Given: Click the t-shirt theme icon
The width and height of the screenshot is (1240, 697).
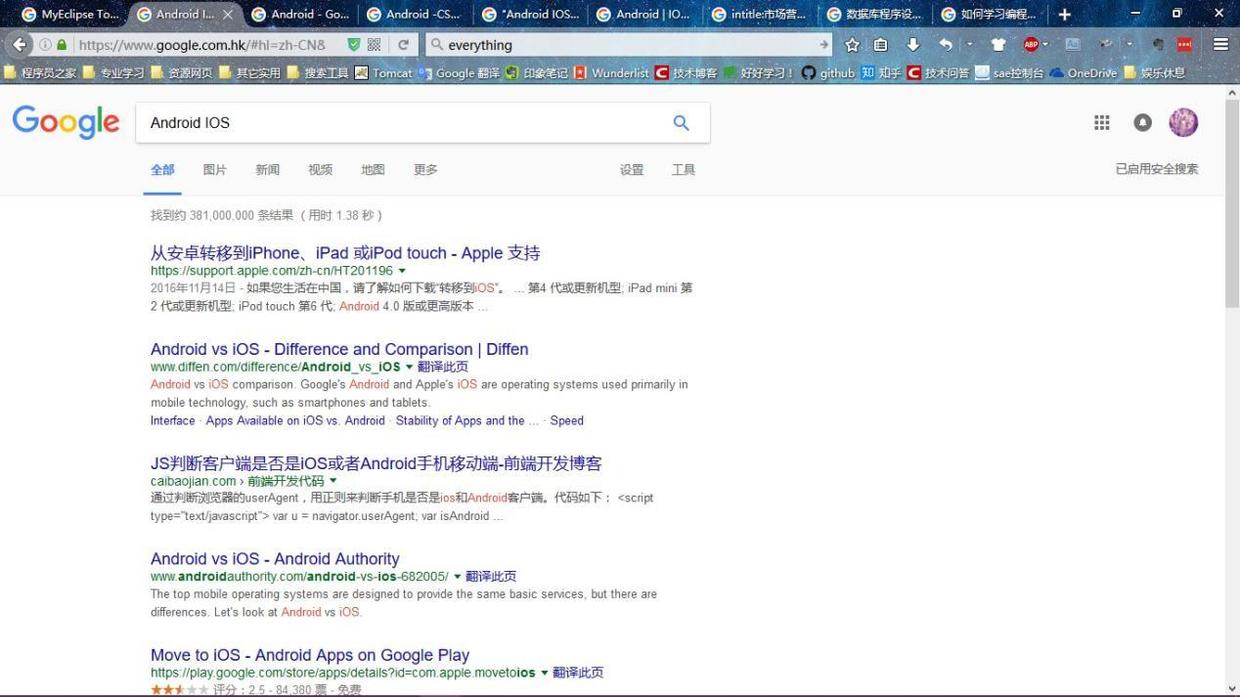Looking at the screenshot, I should tap(998, 44).
